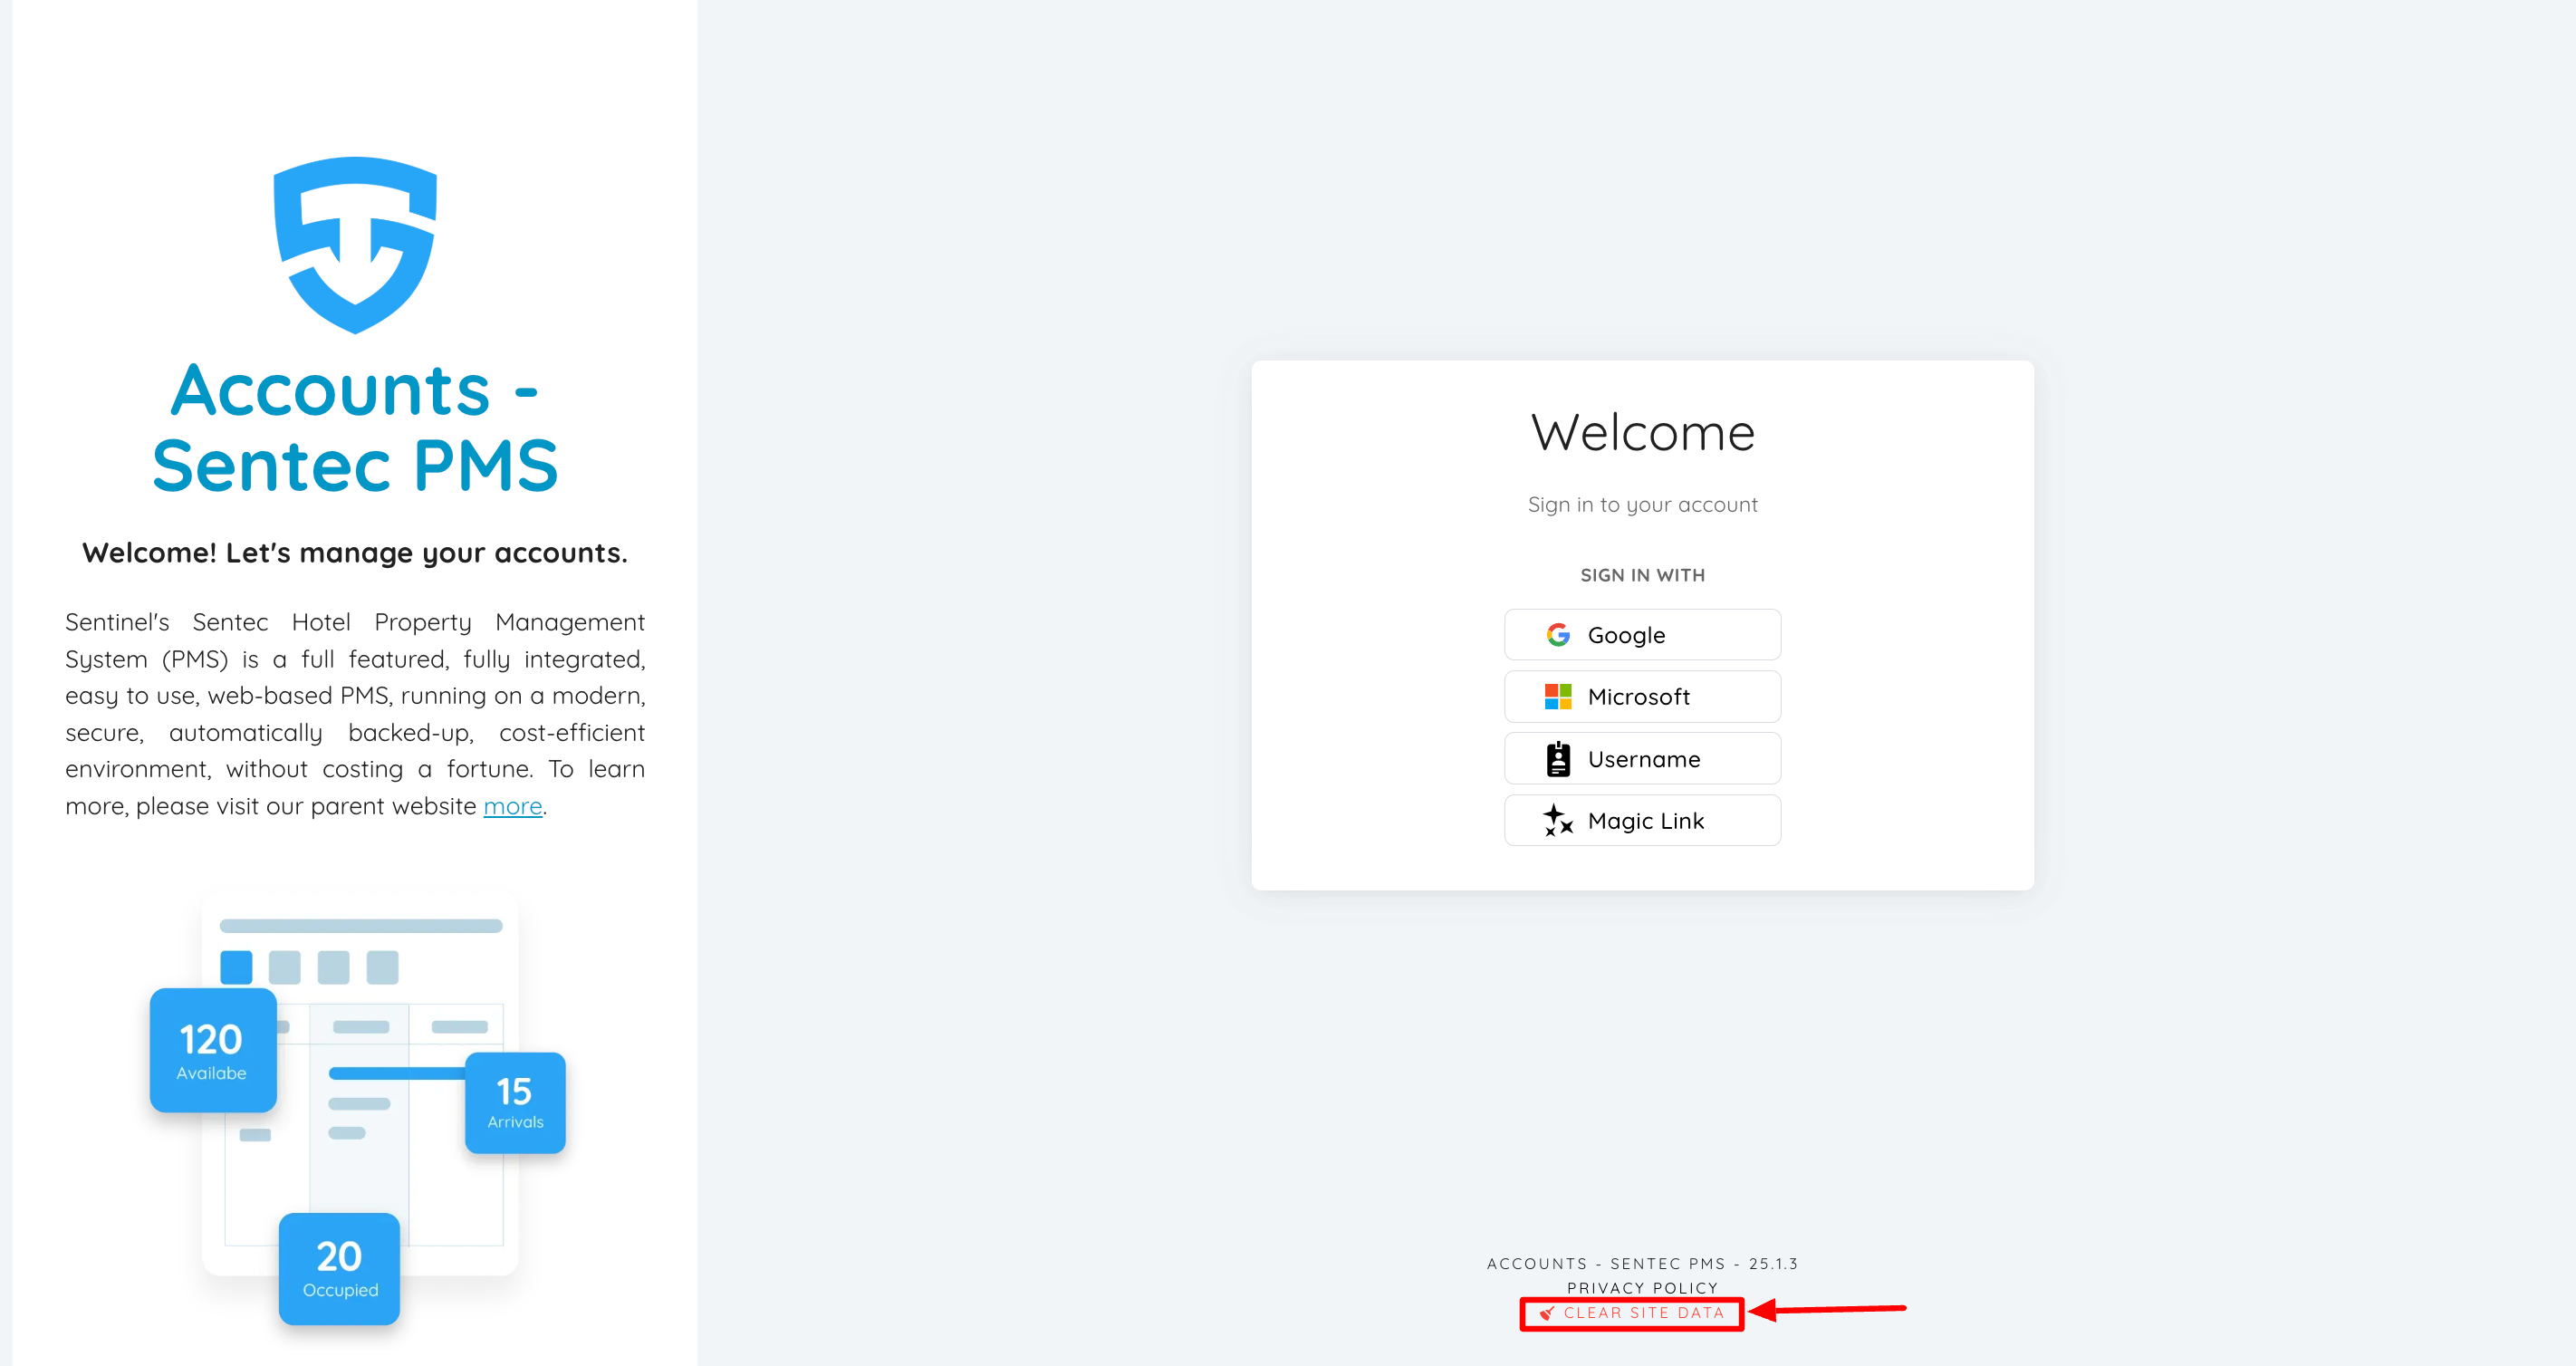Click the Sentec shield logo
Viewport: 2576px width, 1366px height.
[355, 245]
